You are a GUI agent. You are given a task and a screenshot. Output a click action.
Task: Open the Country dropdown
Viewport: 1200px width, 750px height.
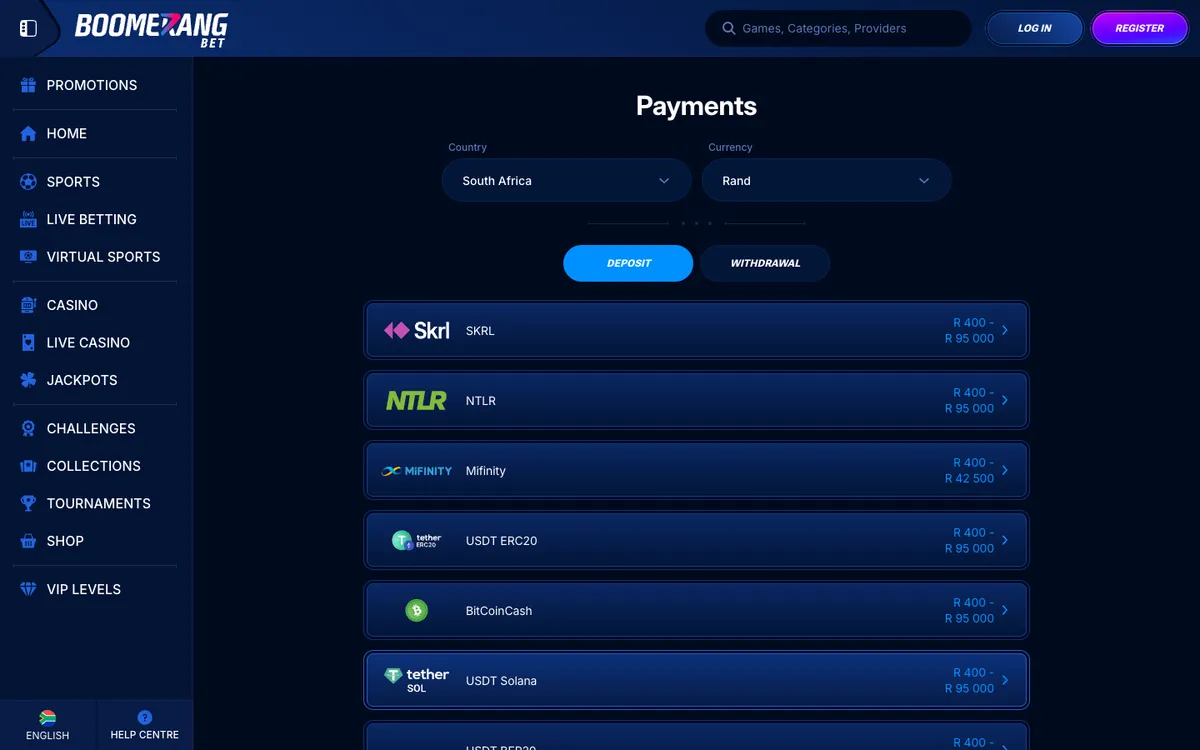(566, 181)
